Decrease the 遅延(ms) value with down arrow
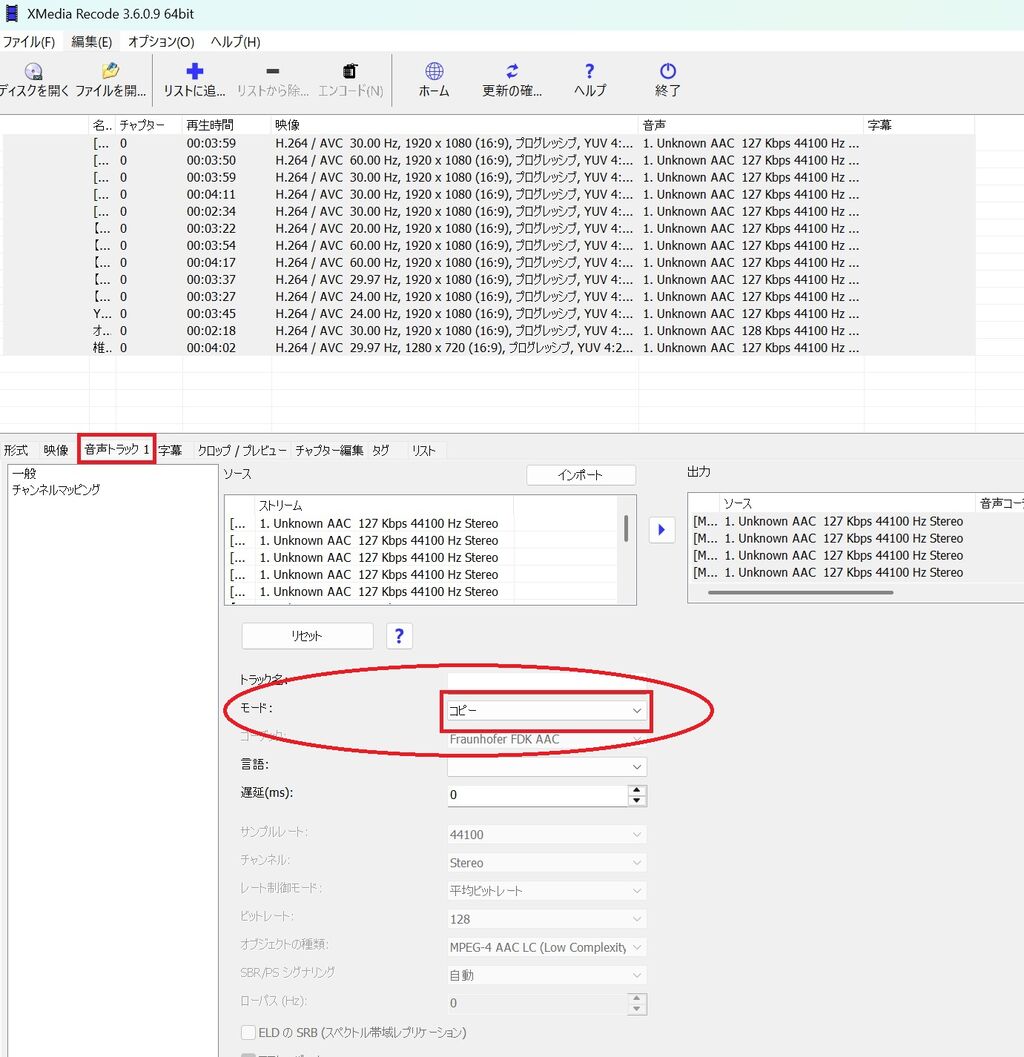The image size is (1024, 1057). click(636, 800)
